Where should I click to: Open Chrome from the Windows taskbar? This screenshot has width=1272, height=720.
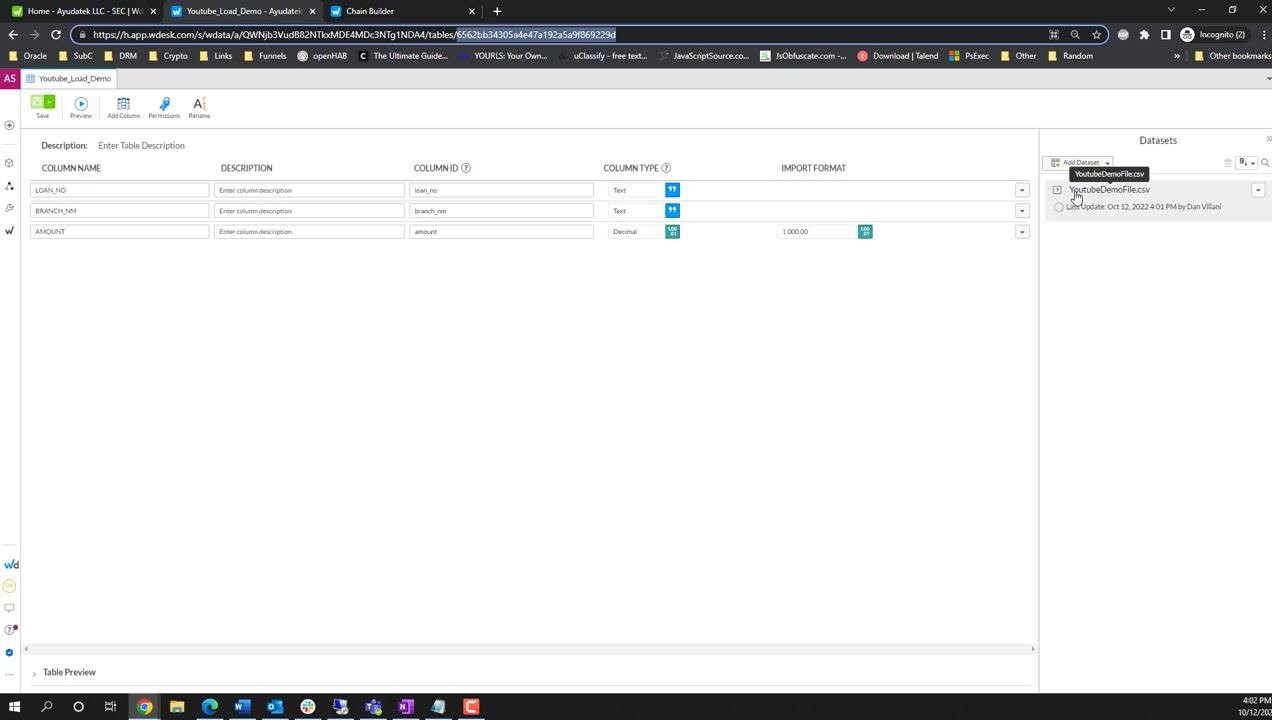pyautogui.click(x=144, y=707)
